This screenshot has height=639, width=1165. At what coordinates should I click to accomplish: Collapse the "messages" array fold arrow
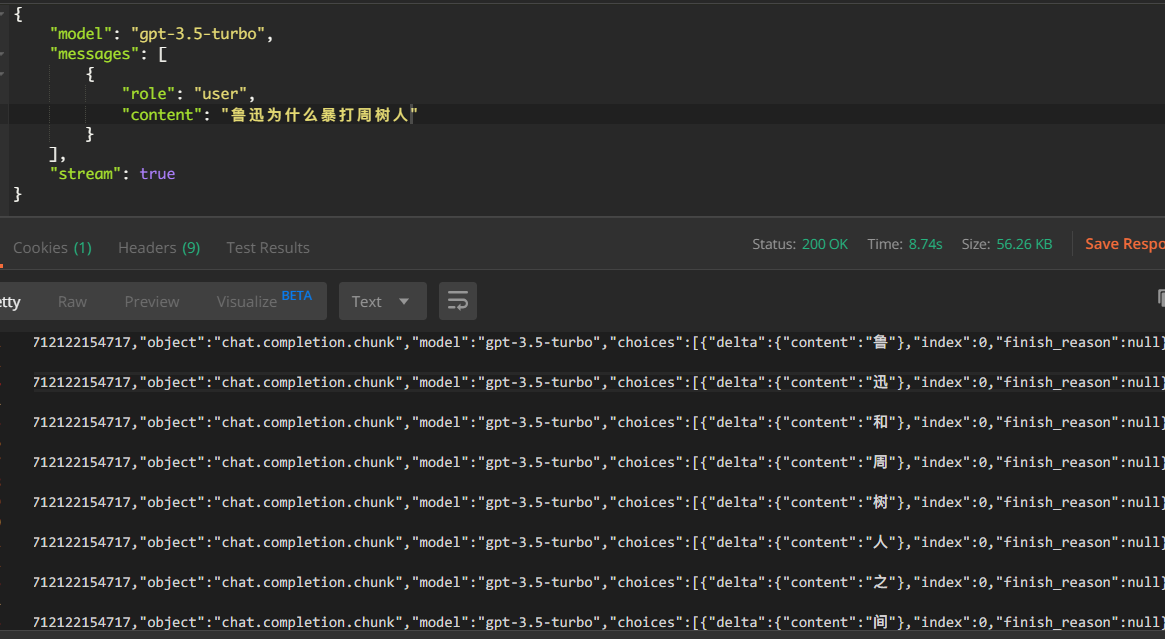[3, 53]
